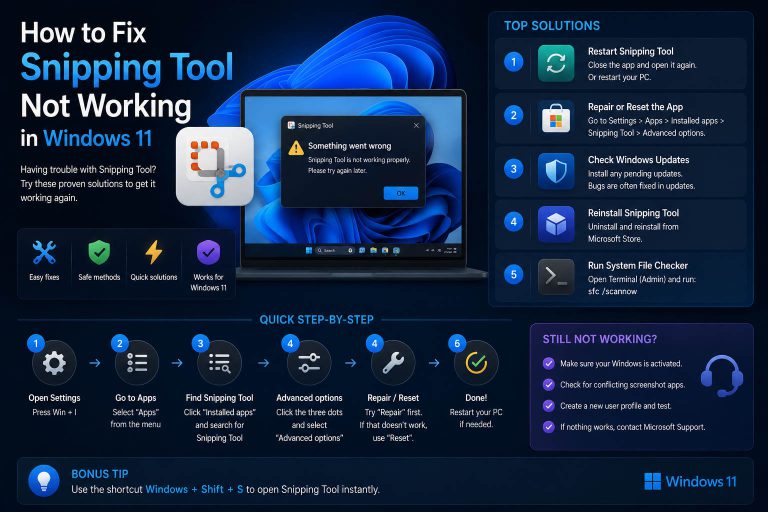The image size is (768, 512).
Task: Click the list search icon above Find Snipping Tool
Action: click(x=219, y=363)
